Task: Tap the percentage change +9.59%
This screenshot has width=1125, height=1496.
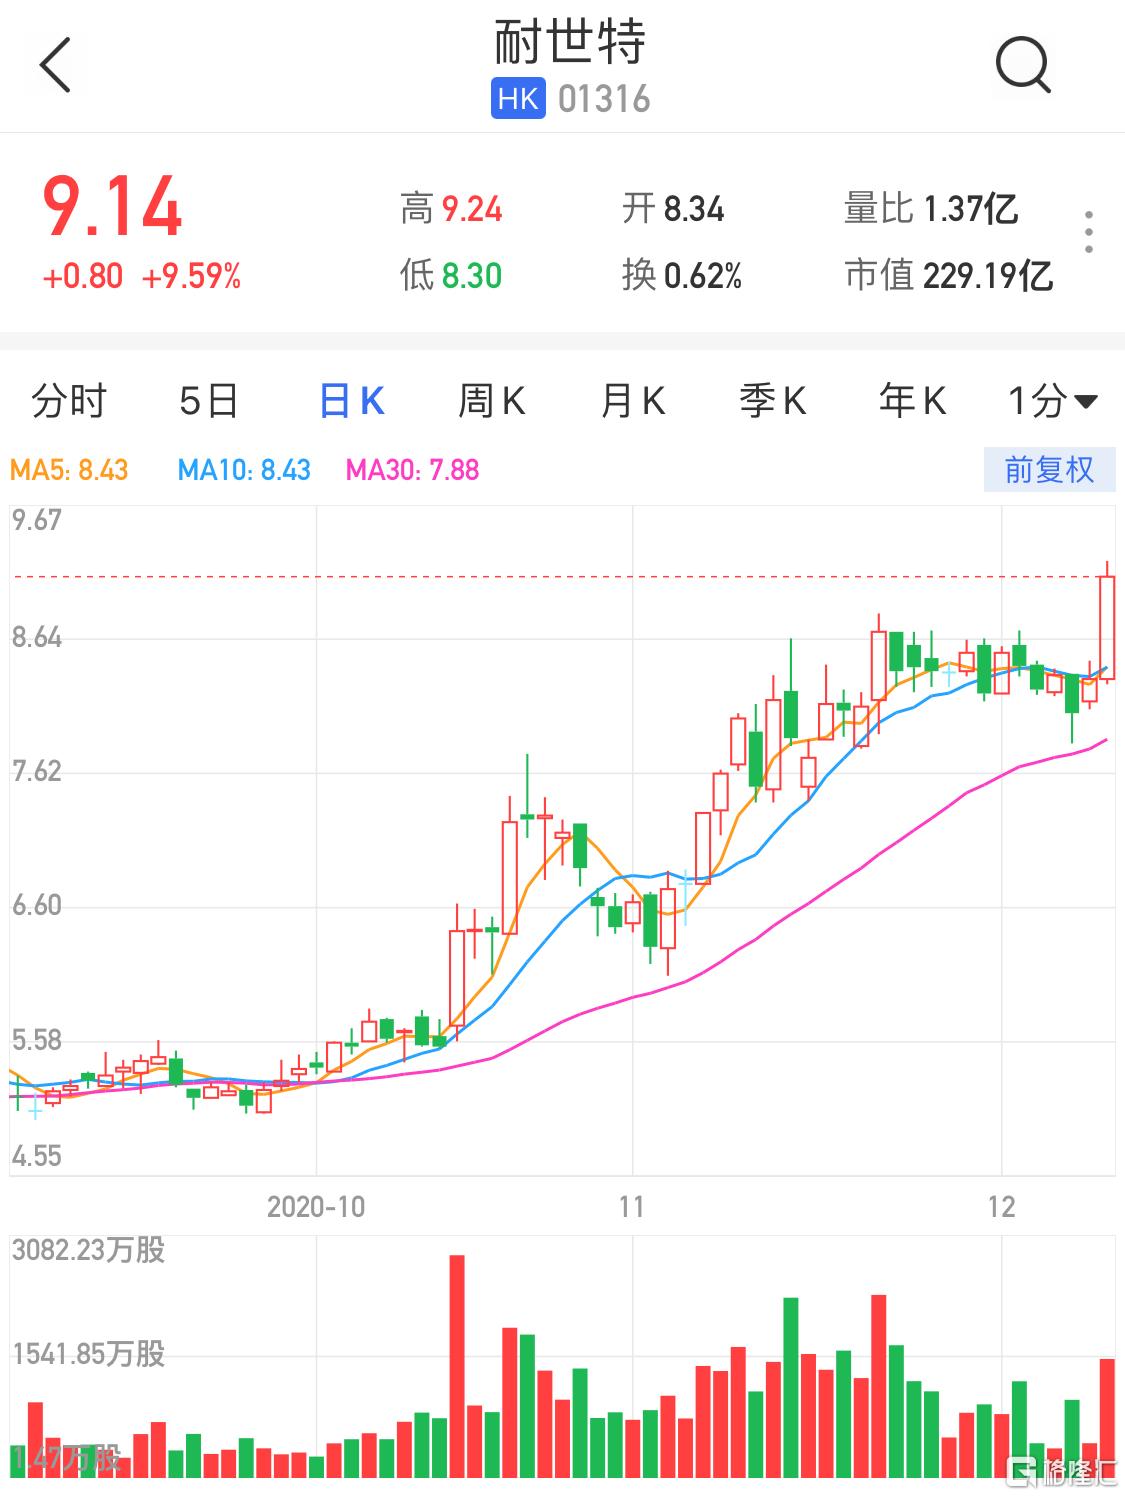Action: [x=191, y=276]
